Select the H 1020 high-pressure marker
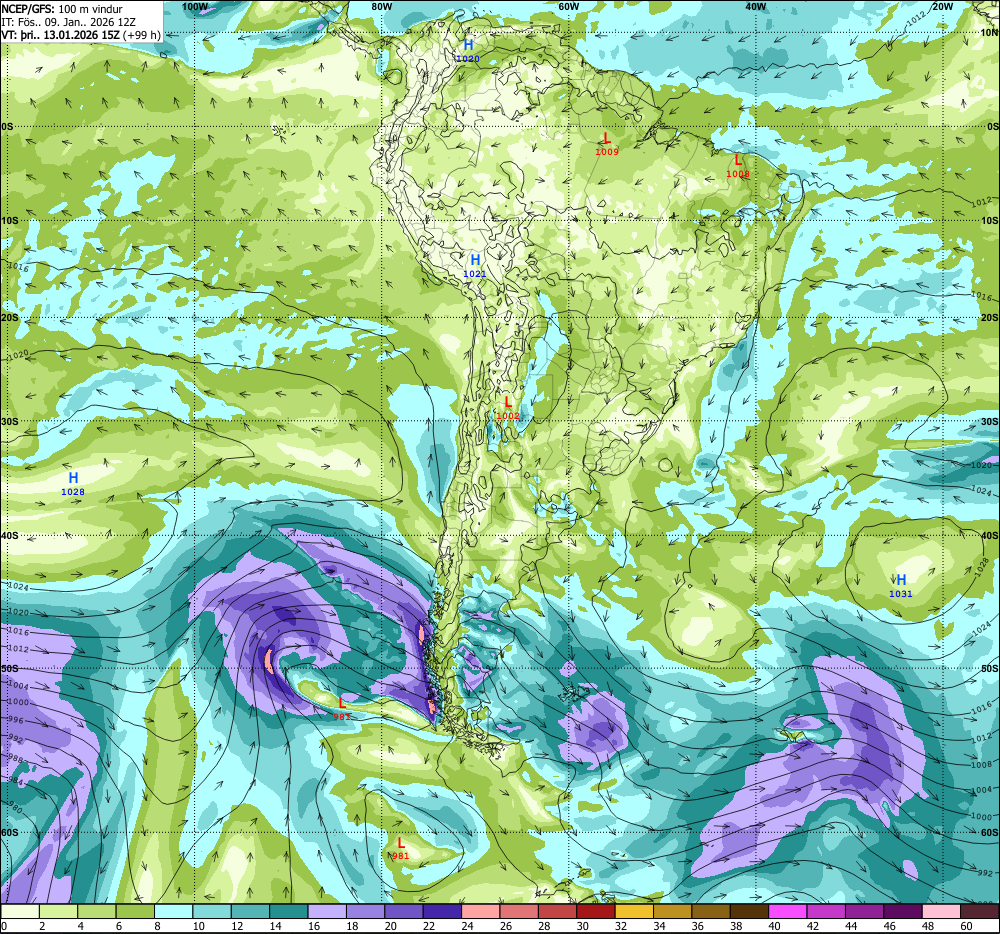1000x934 pixels. [468, 50]
